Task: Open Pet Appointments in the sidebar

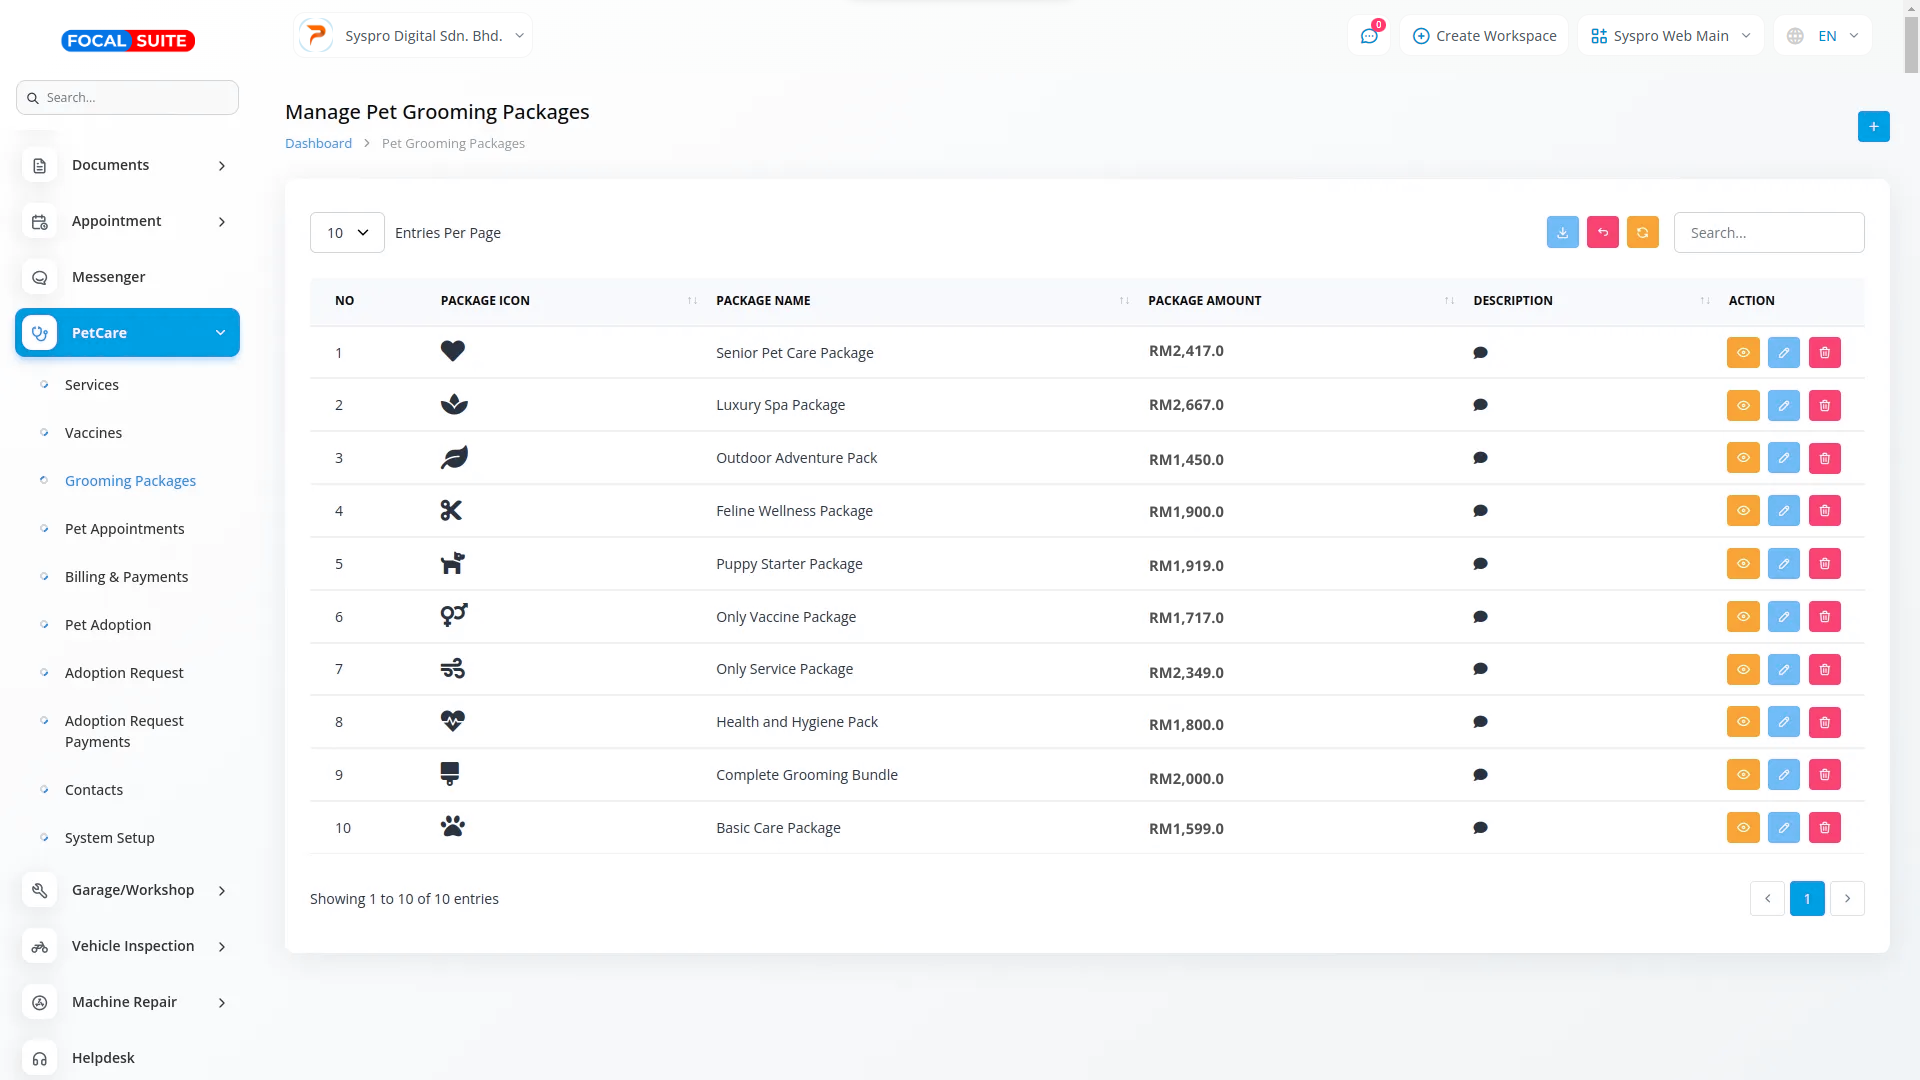Action: click(x=124, y=529)
